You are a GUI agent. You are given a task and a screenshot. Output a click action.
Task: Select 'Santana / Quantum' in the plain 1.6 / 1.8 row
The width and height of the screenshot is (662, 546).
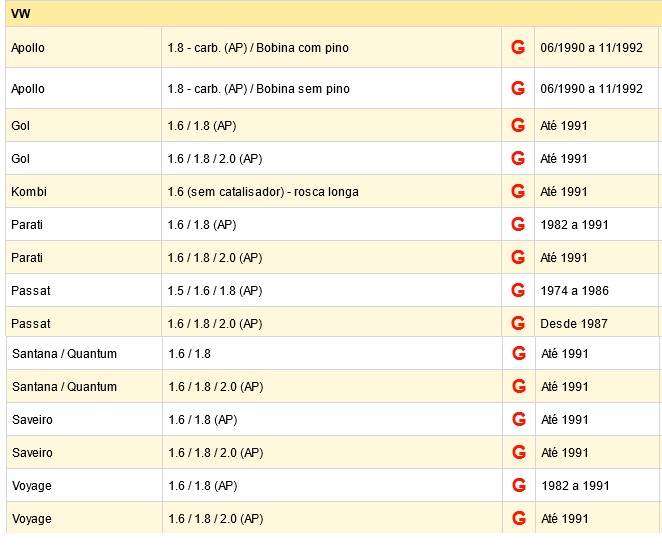(65, 353)
